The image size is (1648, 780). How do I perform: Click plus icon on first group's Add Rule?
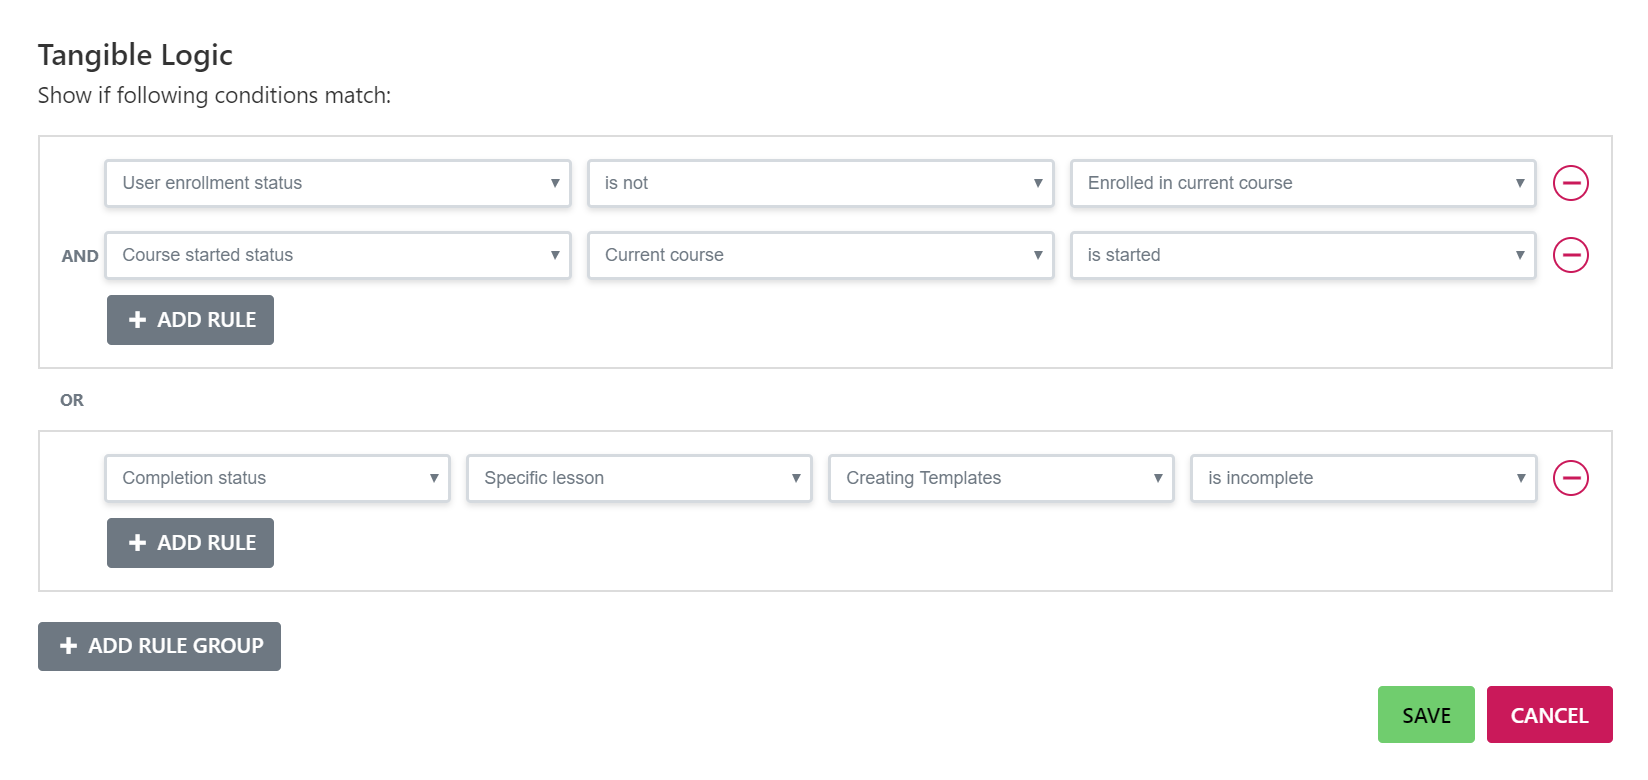[138, 320]
